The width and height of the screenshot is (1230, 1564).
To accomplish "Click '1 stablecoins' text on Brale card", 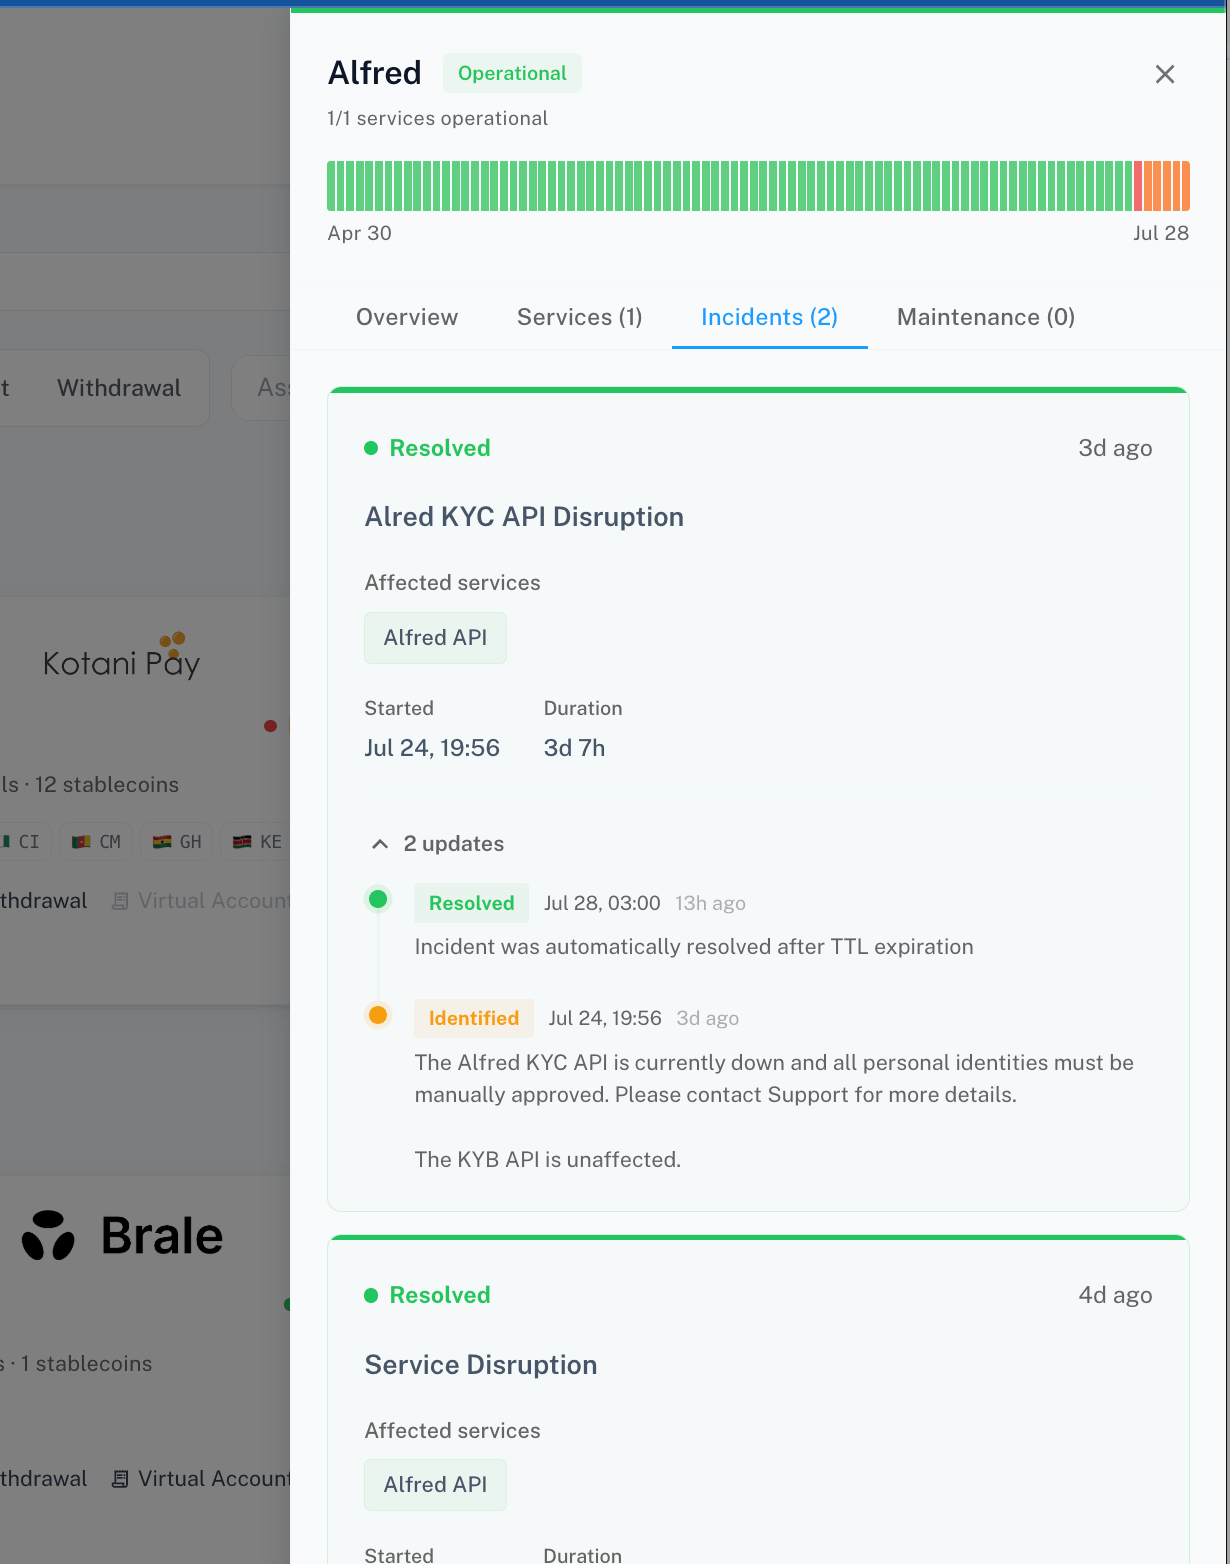I will (87, 1364).
